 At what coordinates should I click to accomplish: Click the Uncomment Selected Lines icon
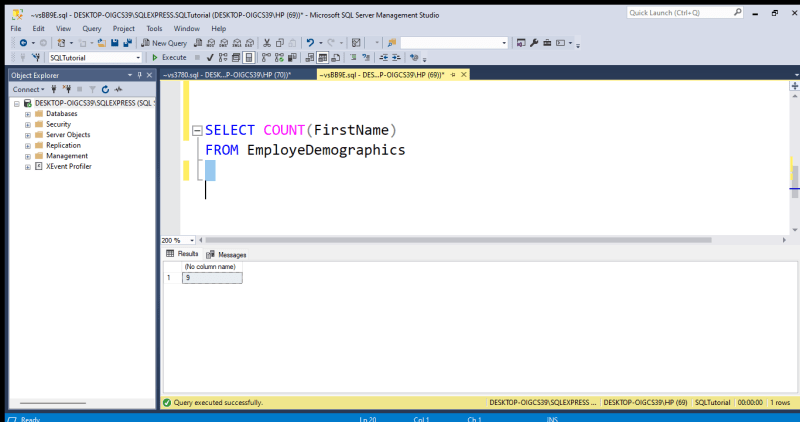click(x=366, y=58)
